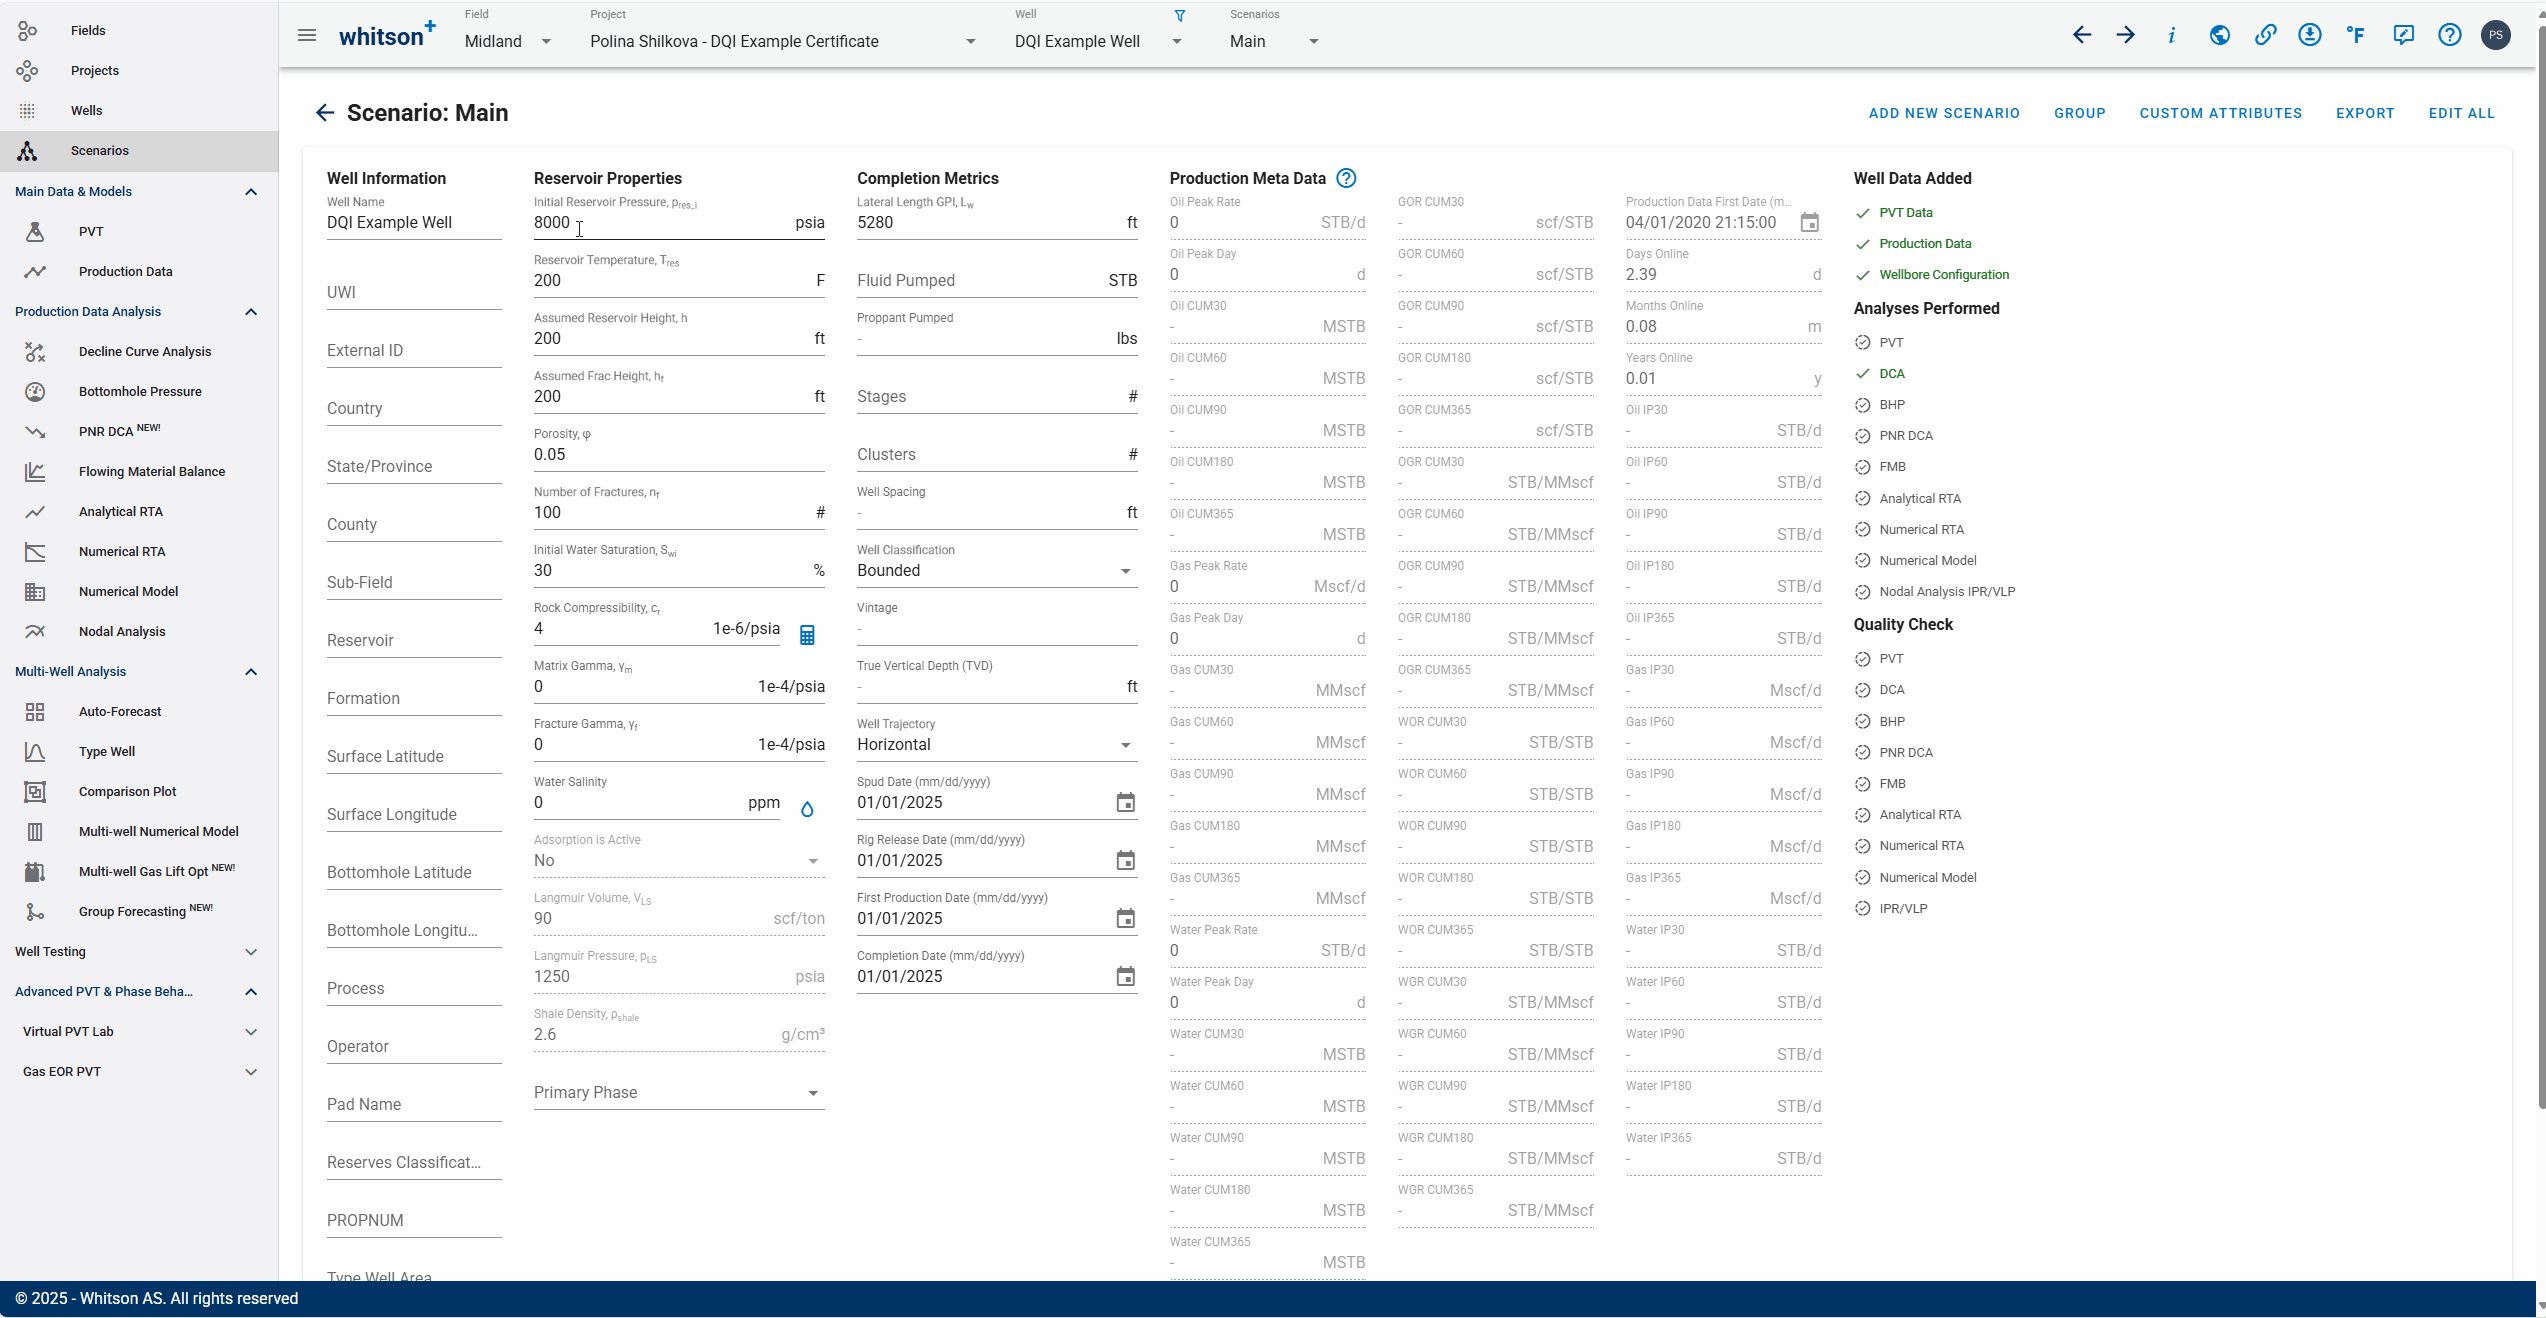Open PVT Data link under Well Data Added
Image resolution: width=2546 pixels, height=1318 pixels.
tap(1906, 212)
